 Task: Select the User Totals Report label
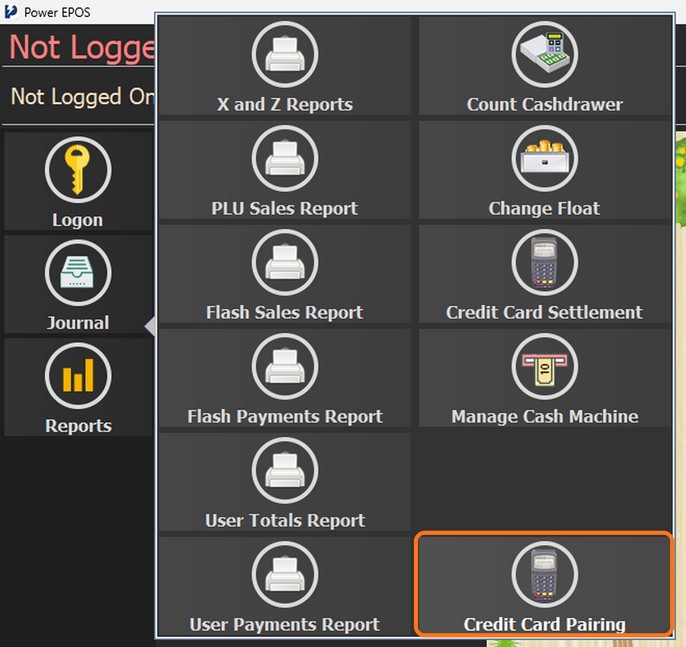(285, 521)
